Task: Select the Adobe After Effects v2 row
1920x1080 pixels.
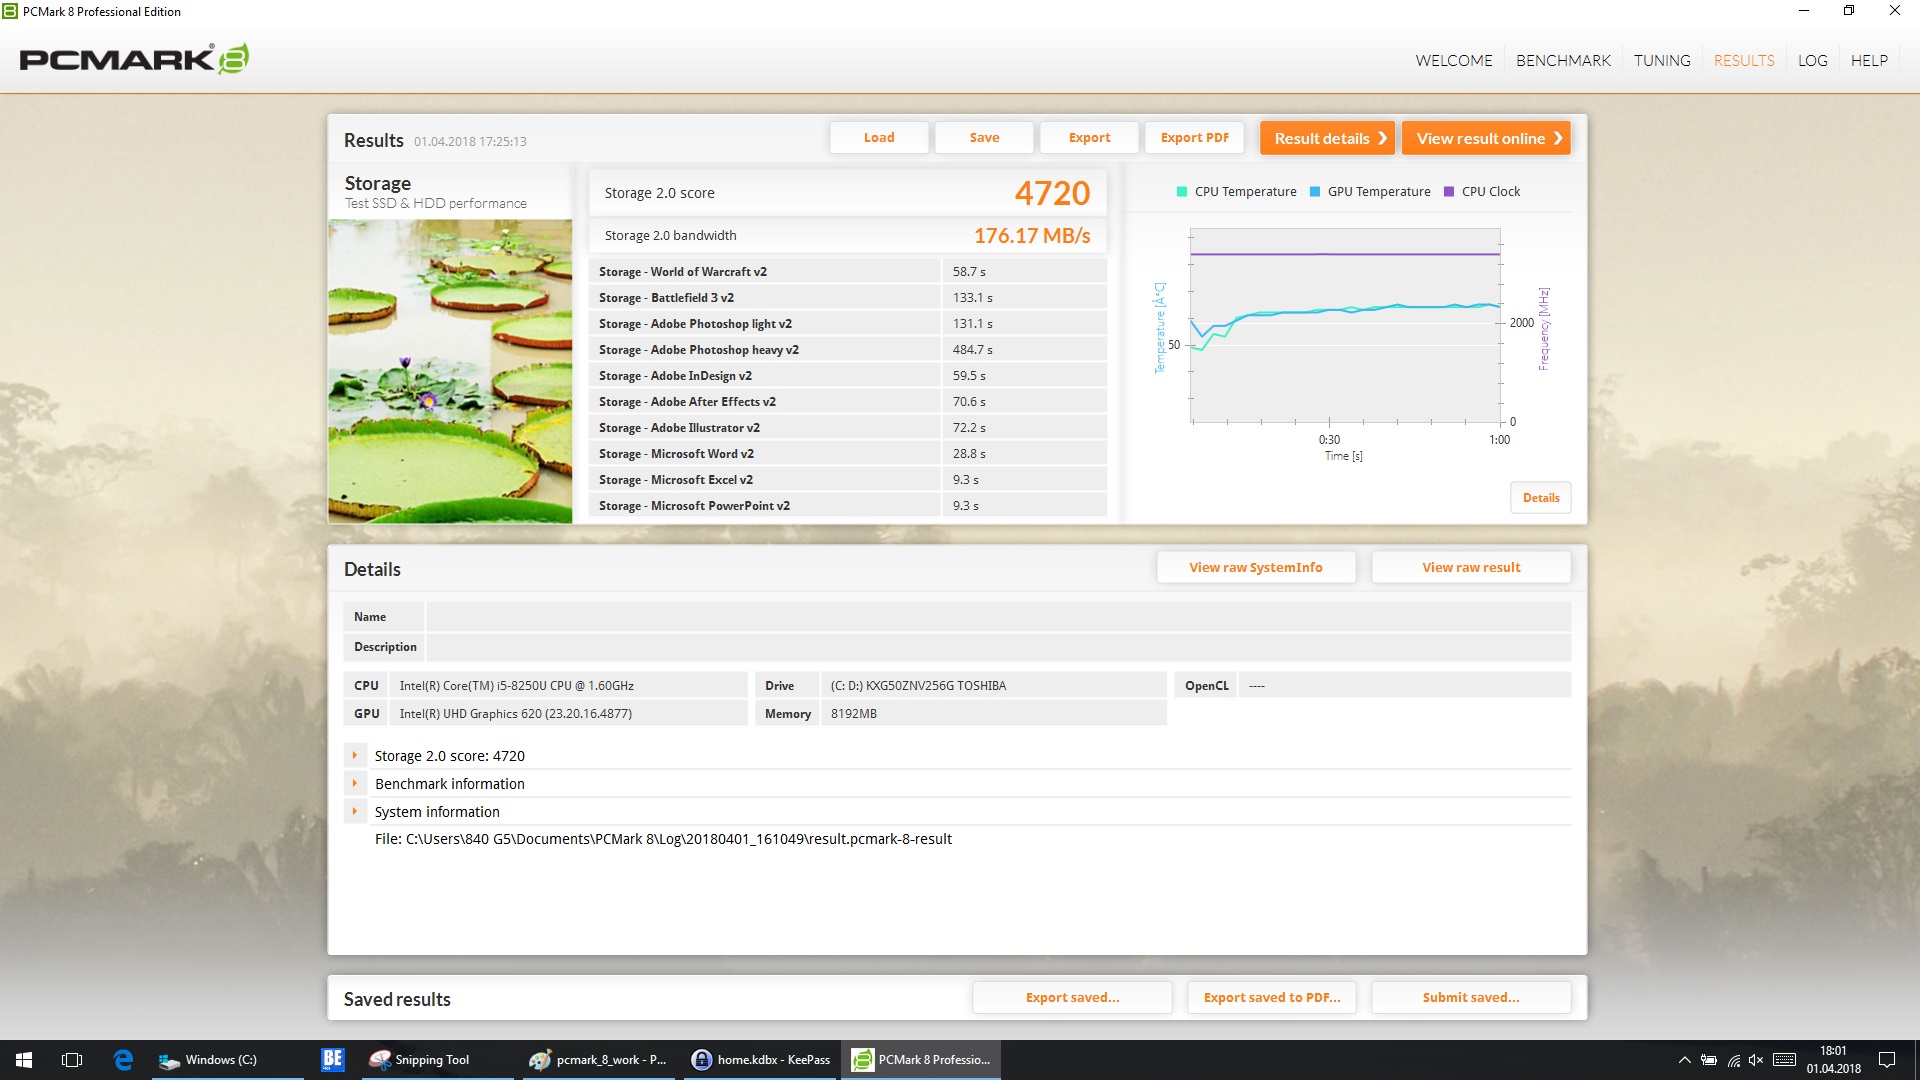Action: point(848,401)
